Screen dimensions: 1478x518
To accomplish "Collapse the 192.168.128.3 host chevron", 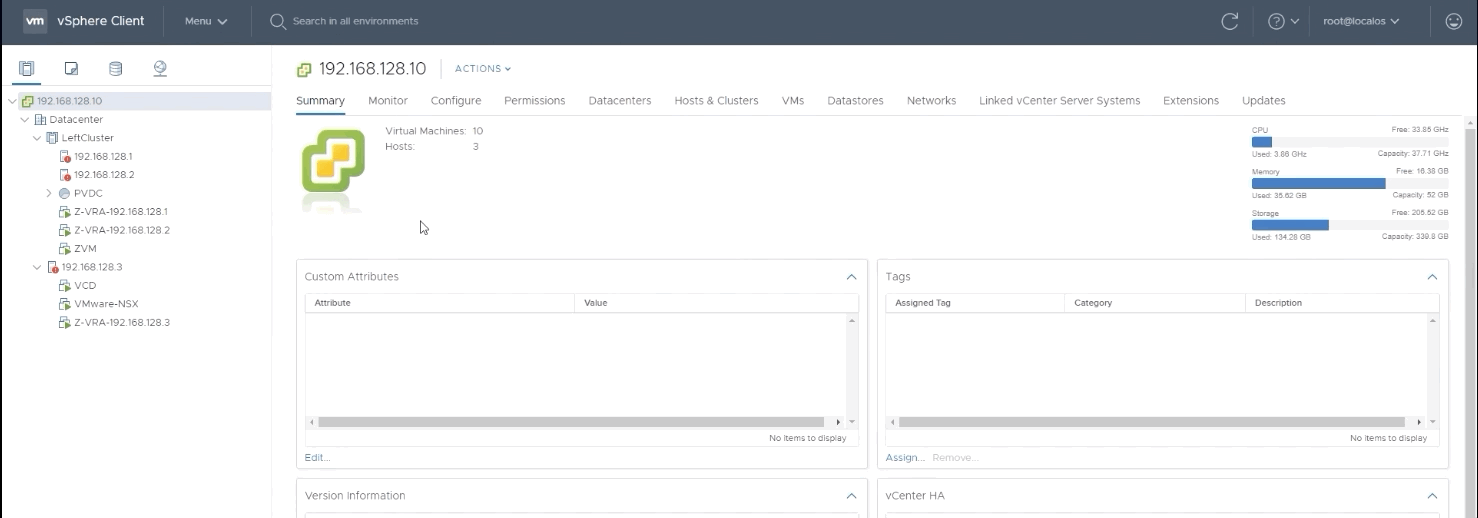I will 37,267.
